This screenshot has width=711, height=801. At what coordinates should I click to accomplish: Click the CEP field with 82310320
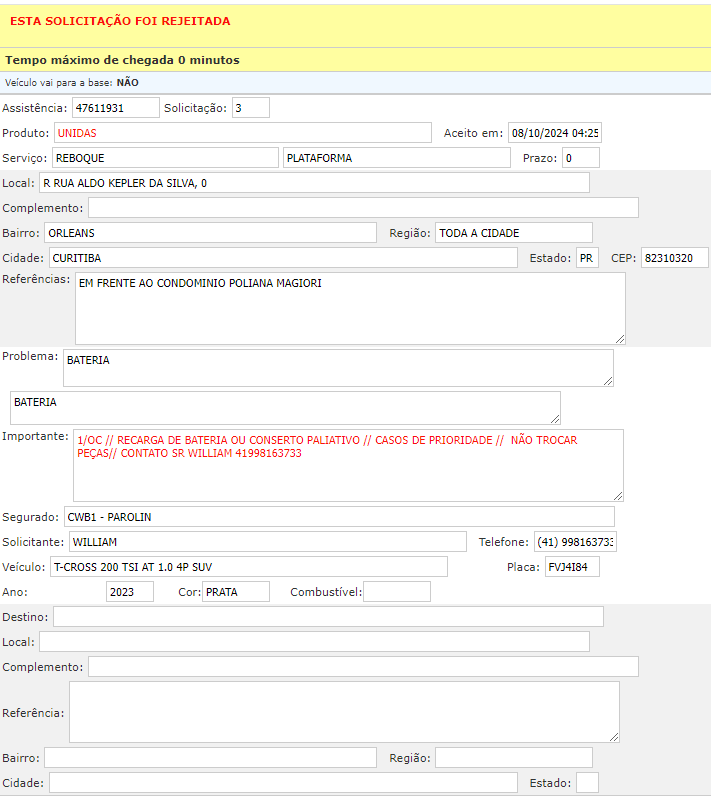(x=674, y=258)
